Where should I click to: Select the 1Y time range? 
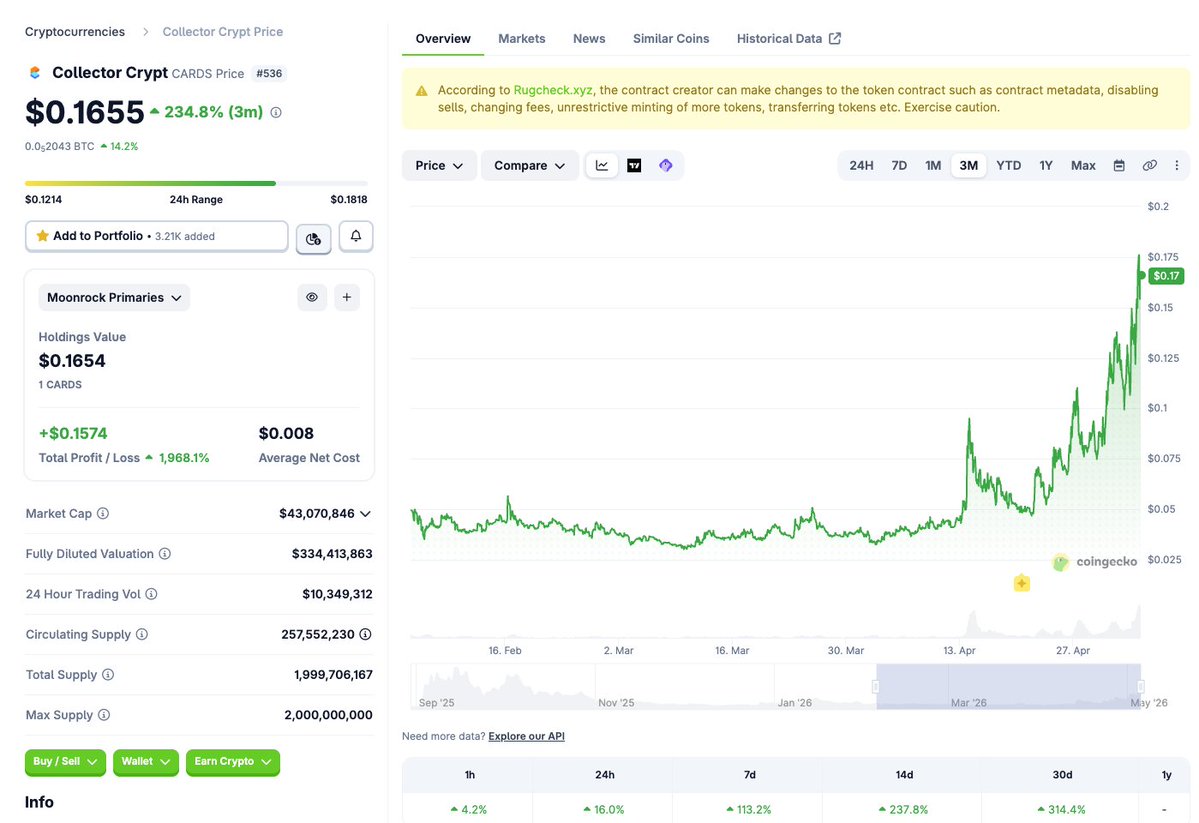pyautogui.click(x=1046, y=165)
